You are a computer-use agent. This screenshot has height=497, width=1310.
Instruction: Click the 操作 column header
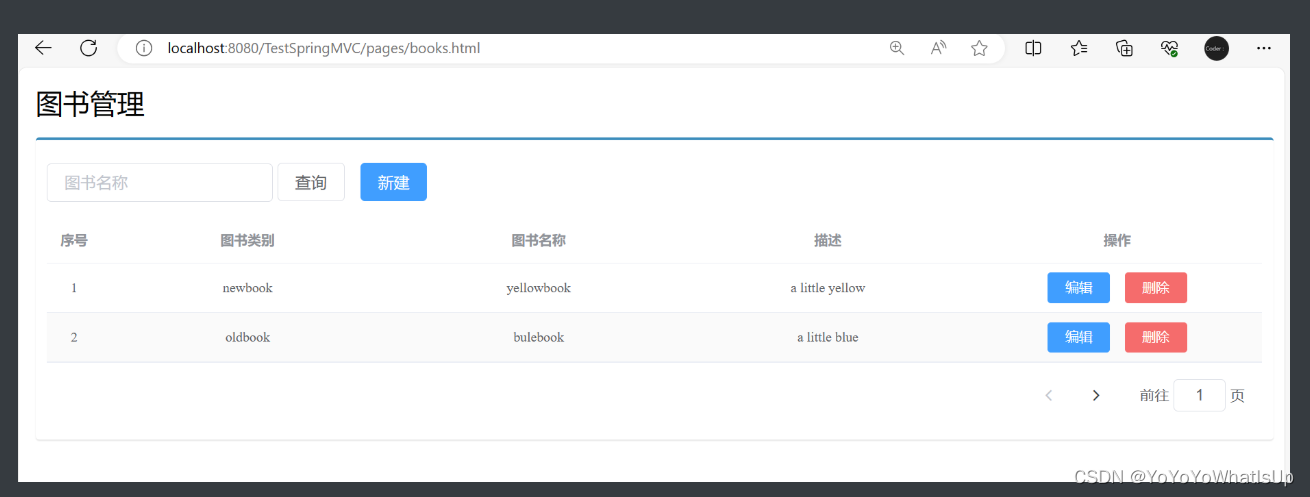[1117, 240]
